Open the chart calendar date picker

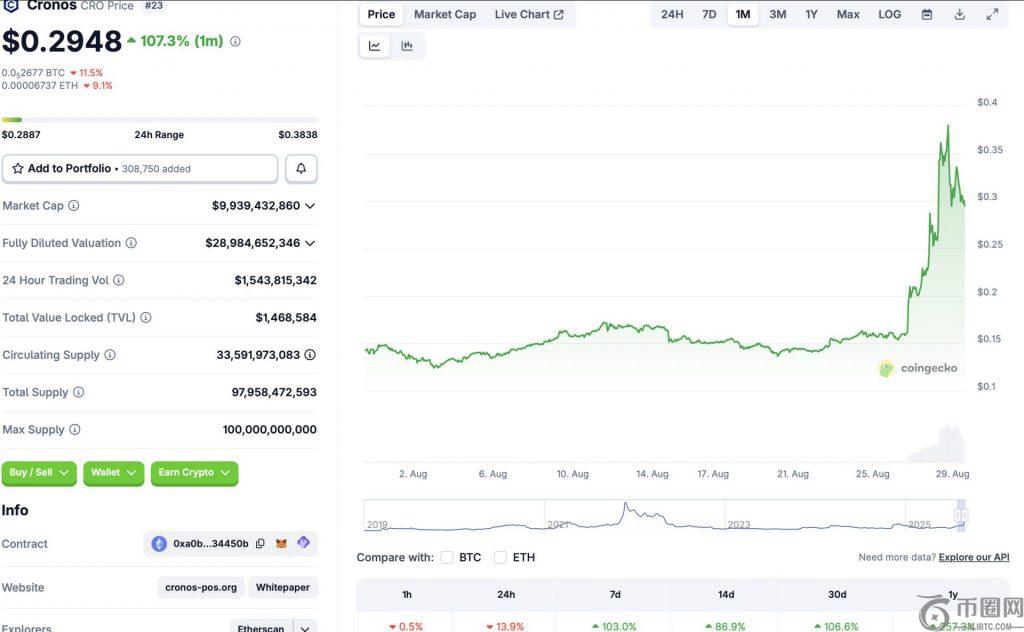pos(927,15)
